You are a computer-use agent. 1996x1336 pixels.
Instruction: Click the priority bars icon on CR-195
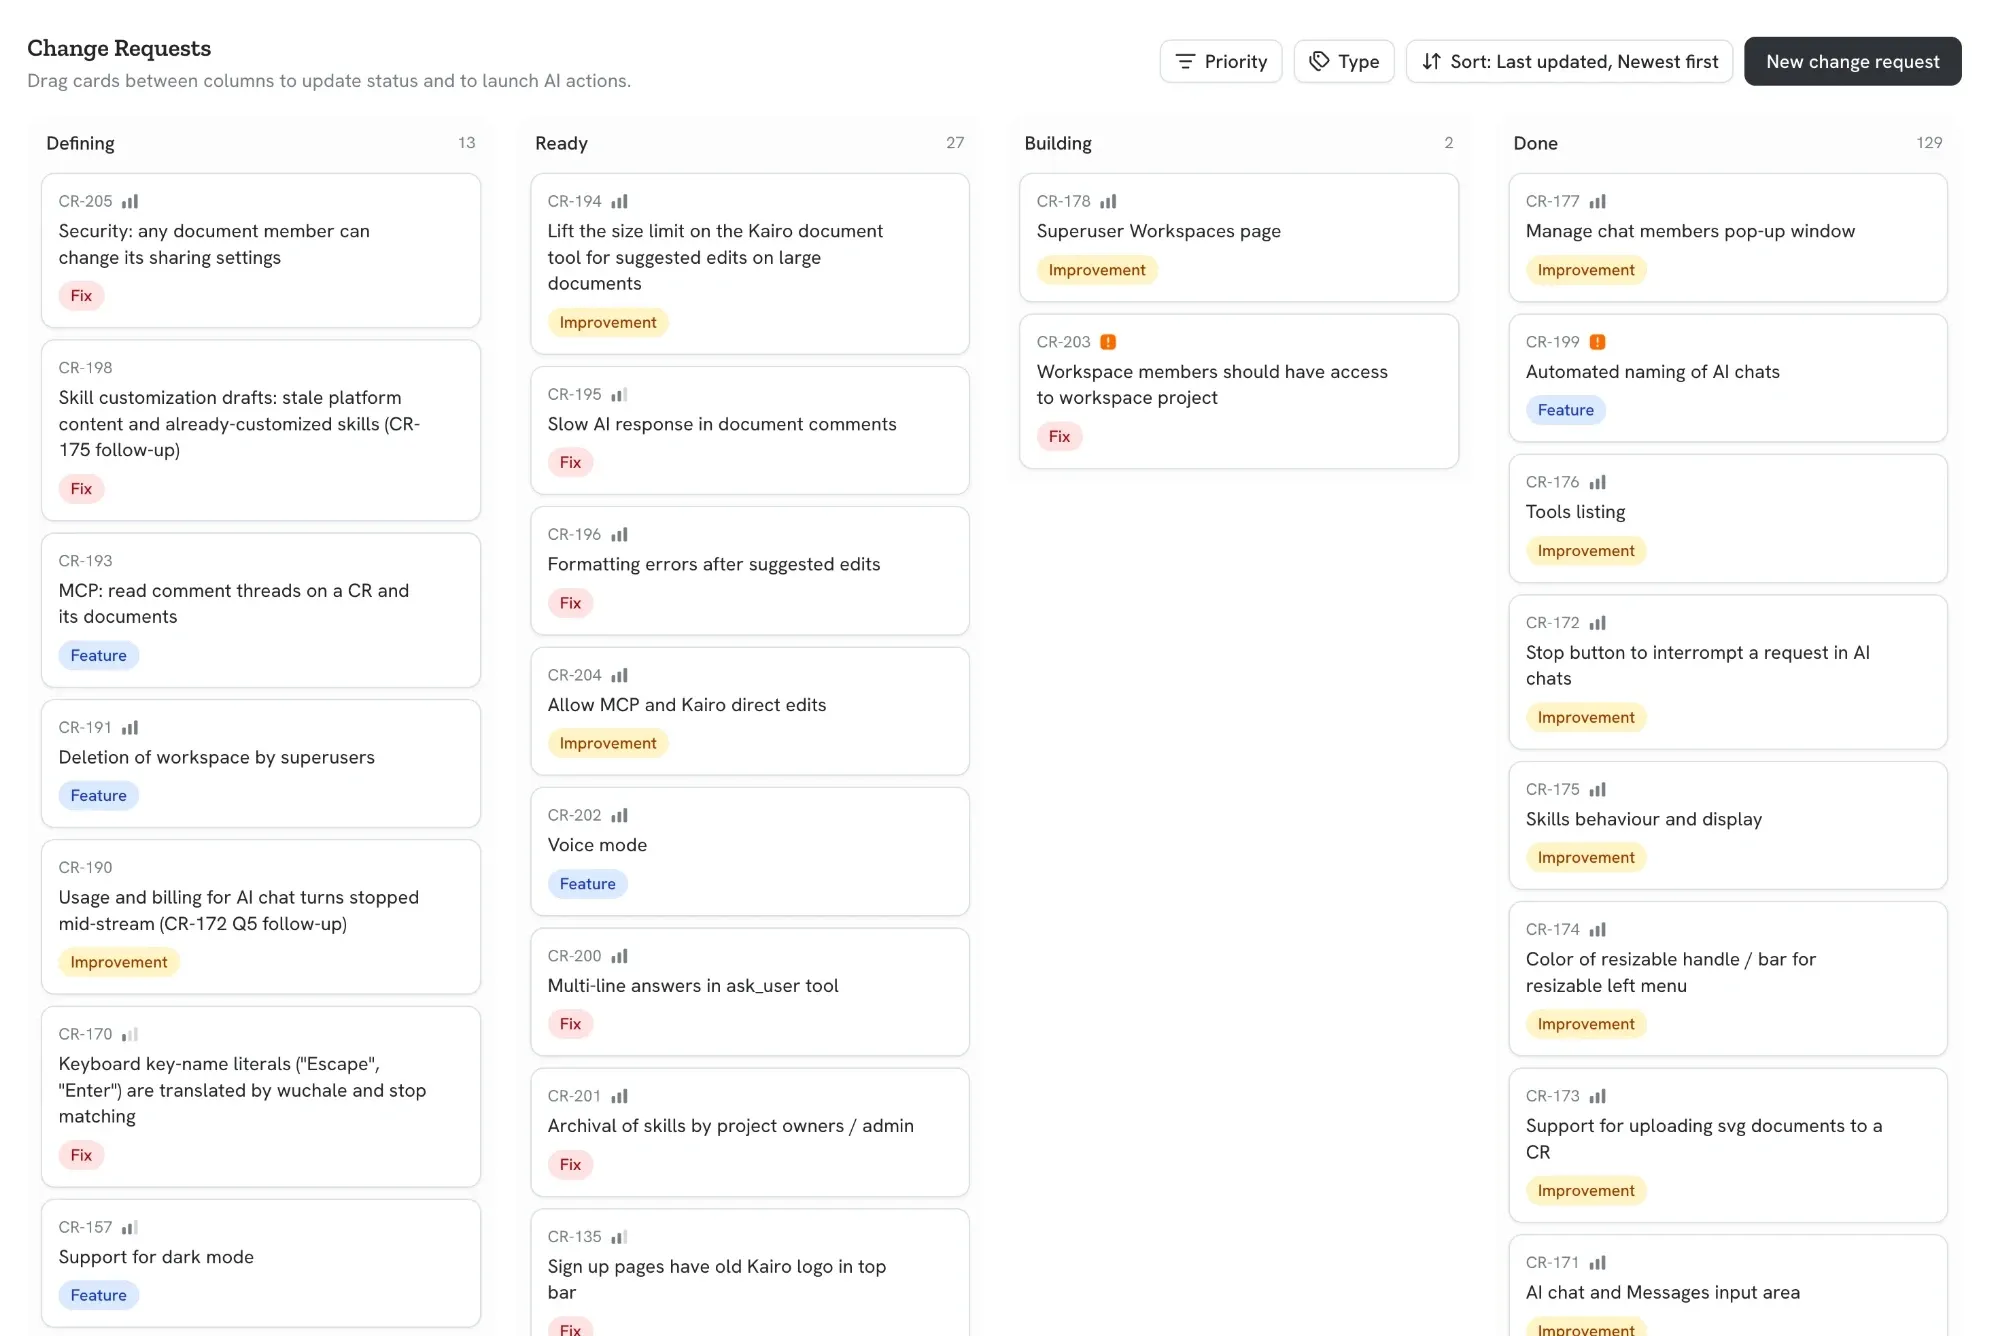619,395
